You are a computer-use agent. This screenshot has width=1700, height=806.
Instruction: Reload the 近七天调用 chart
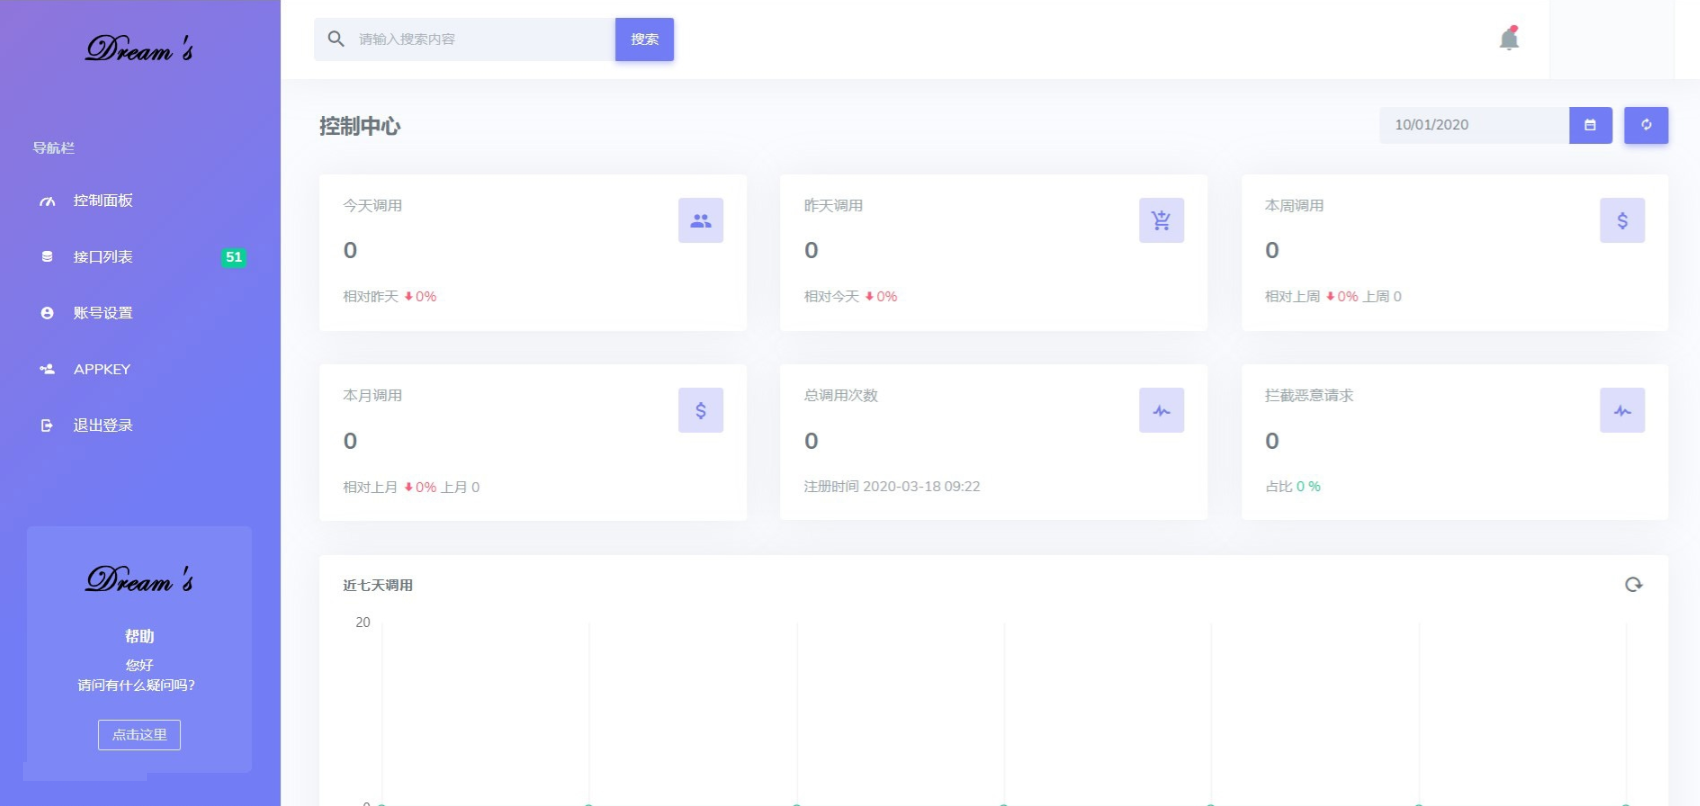point(1633,585)
